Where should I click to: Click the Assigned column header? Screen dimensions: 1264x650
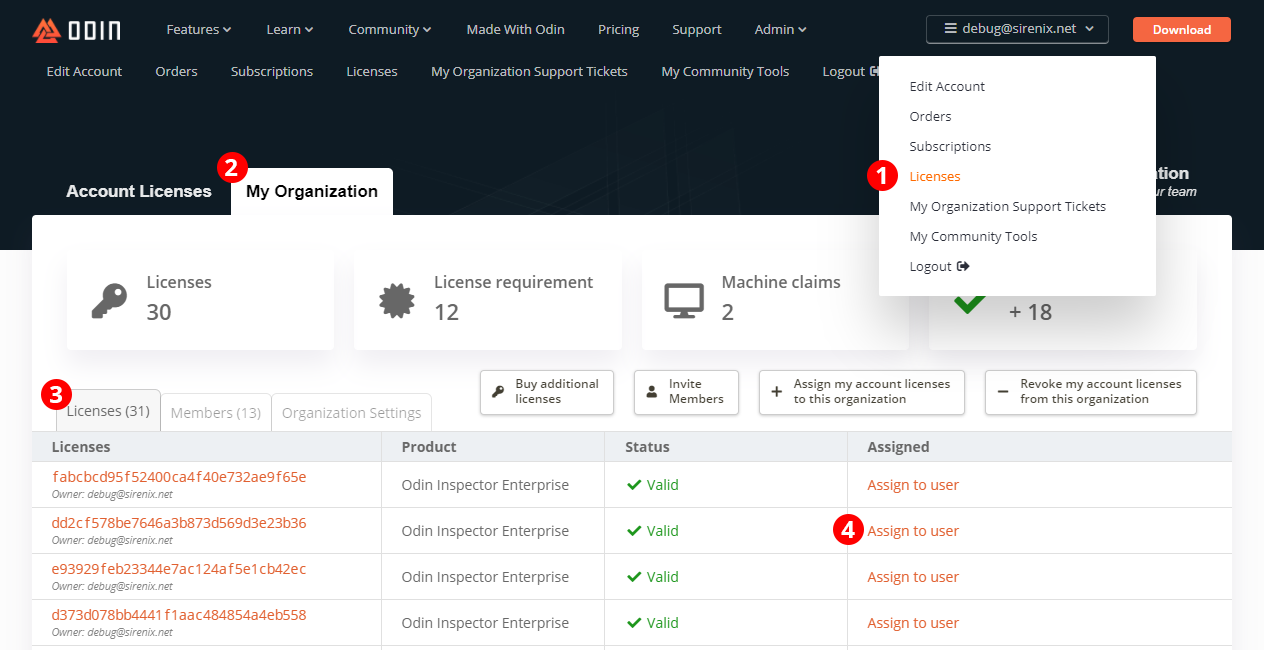pyautogui.click(x=898, y=447)
